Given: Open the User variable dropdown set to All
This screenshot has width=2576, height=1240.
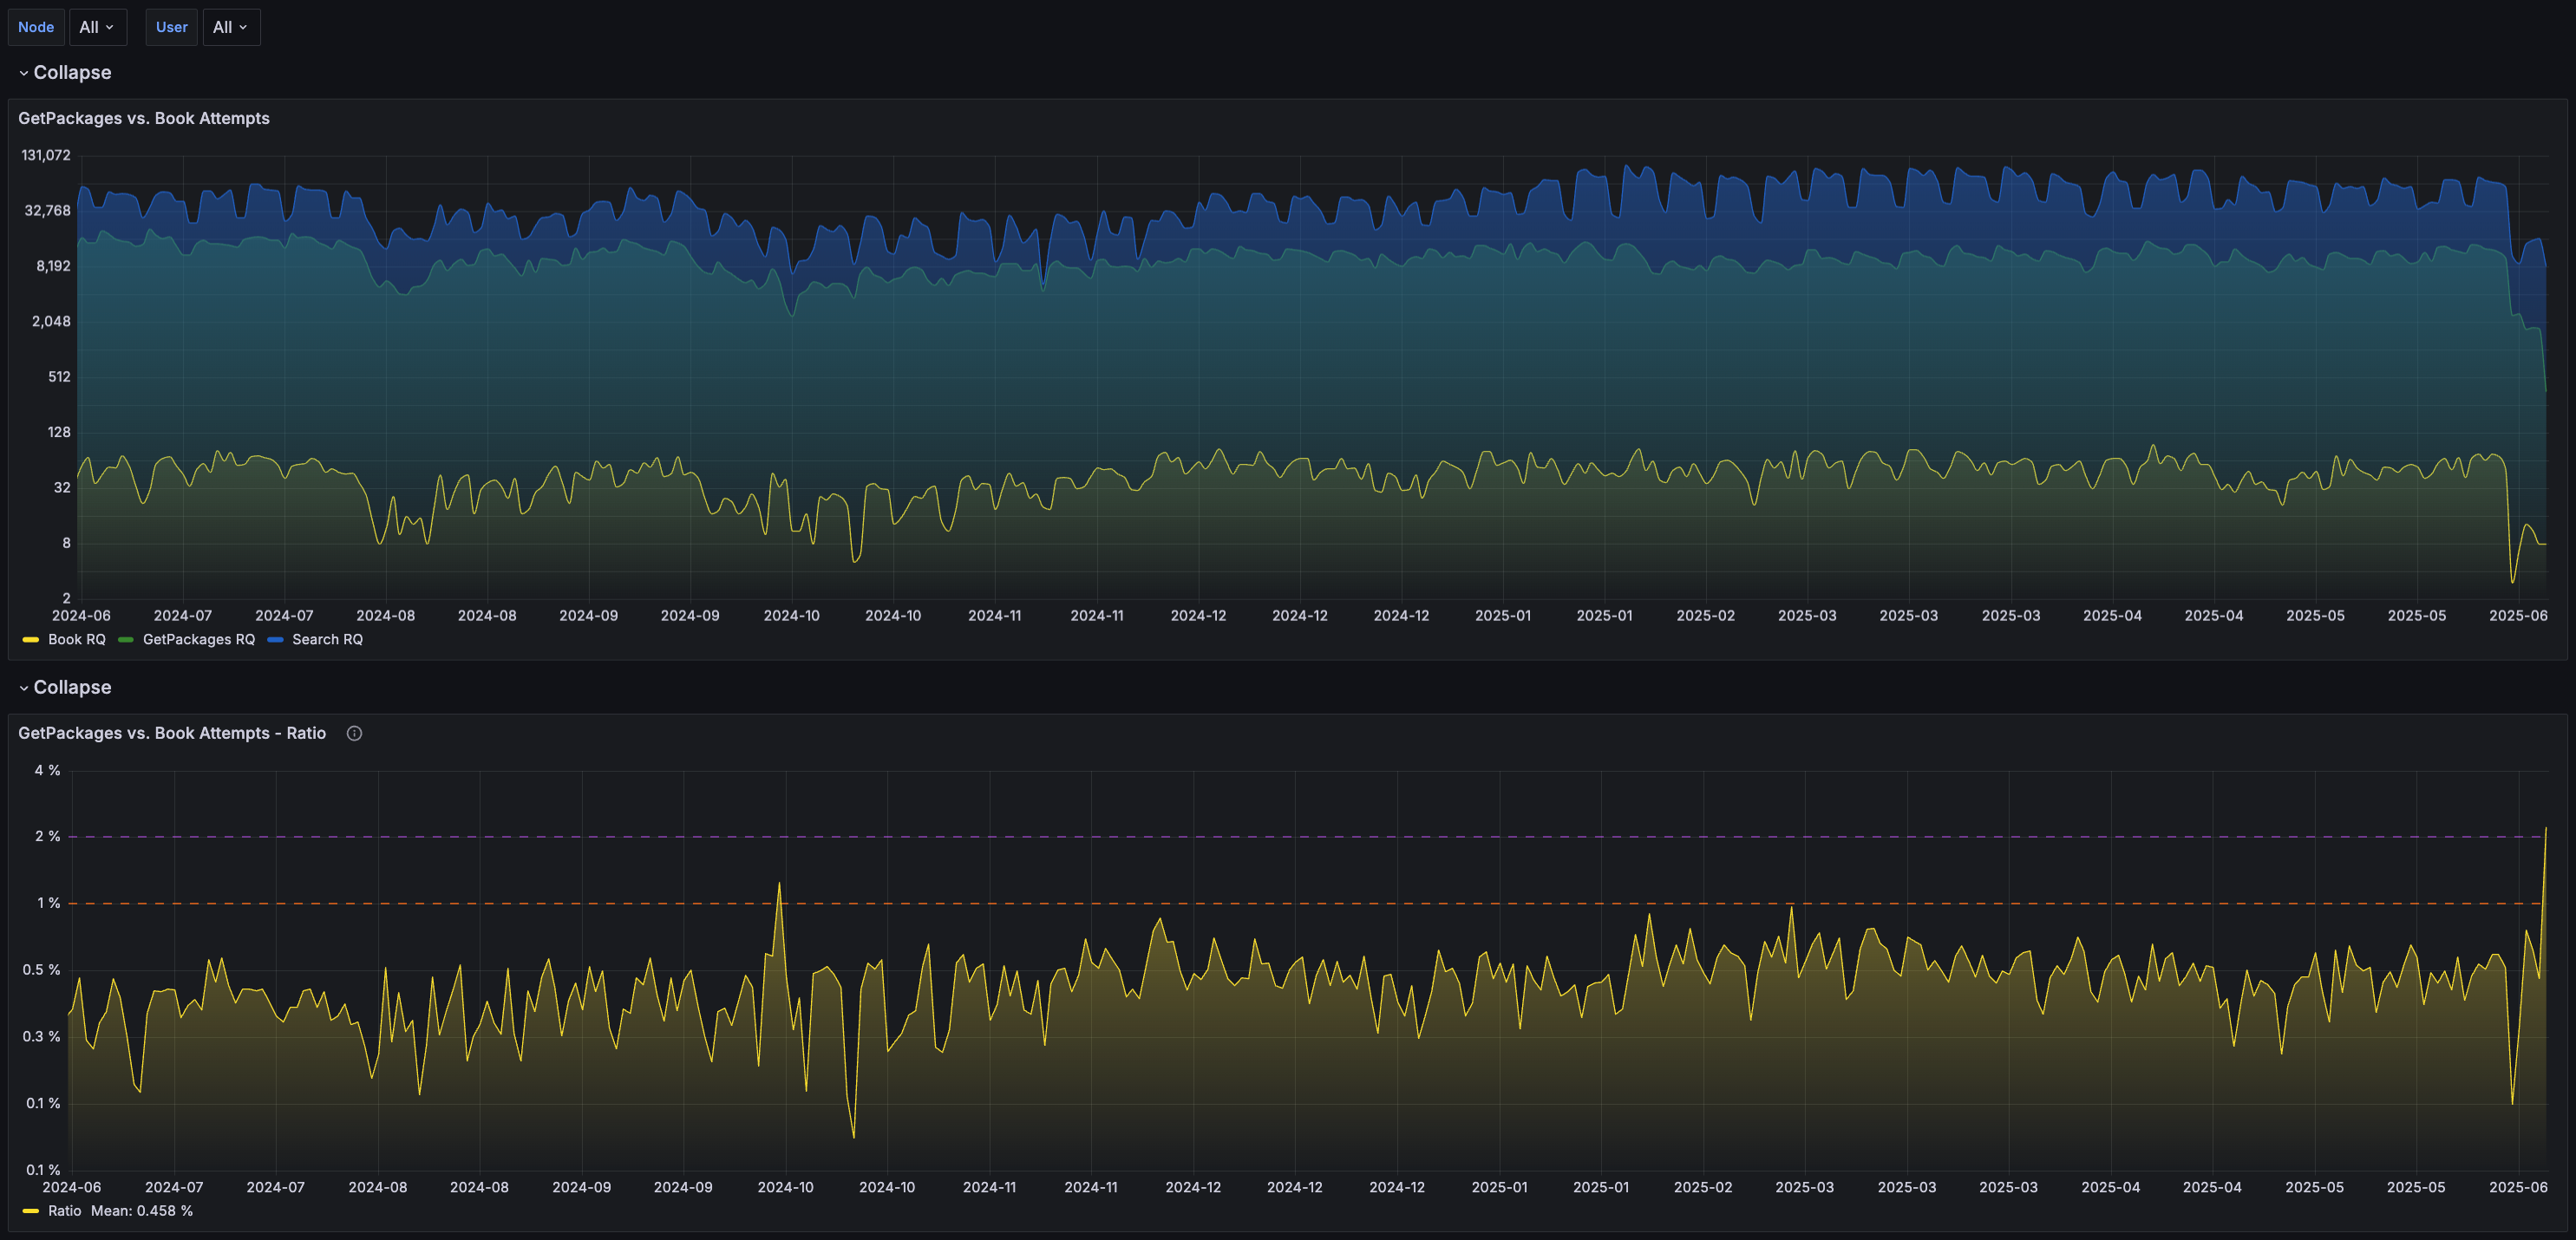Looking at the screenshot, I should pyautogui.click(x=231, y=27).
